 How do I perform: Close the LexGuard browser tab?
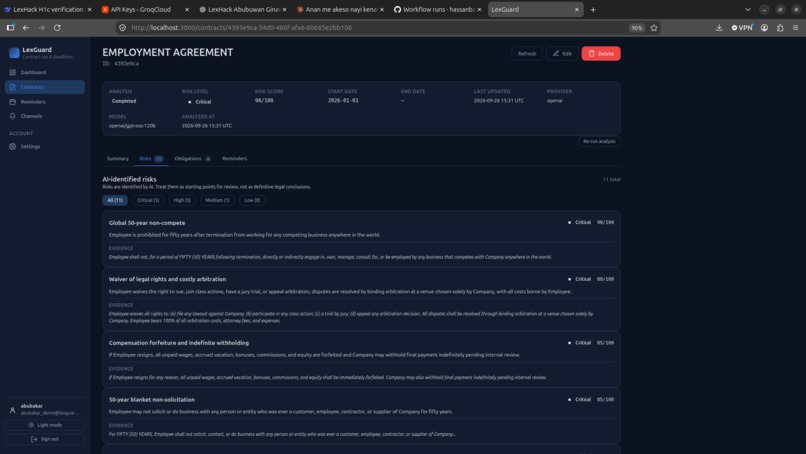(x=576, y=9)
